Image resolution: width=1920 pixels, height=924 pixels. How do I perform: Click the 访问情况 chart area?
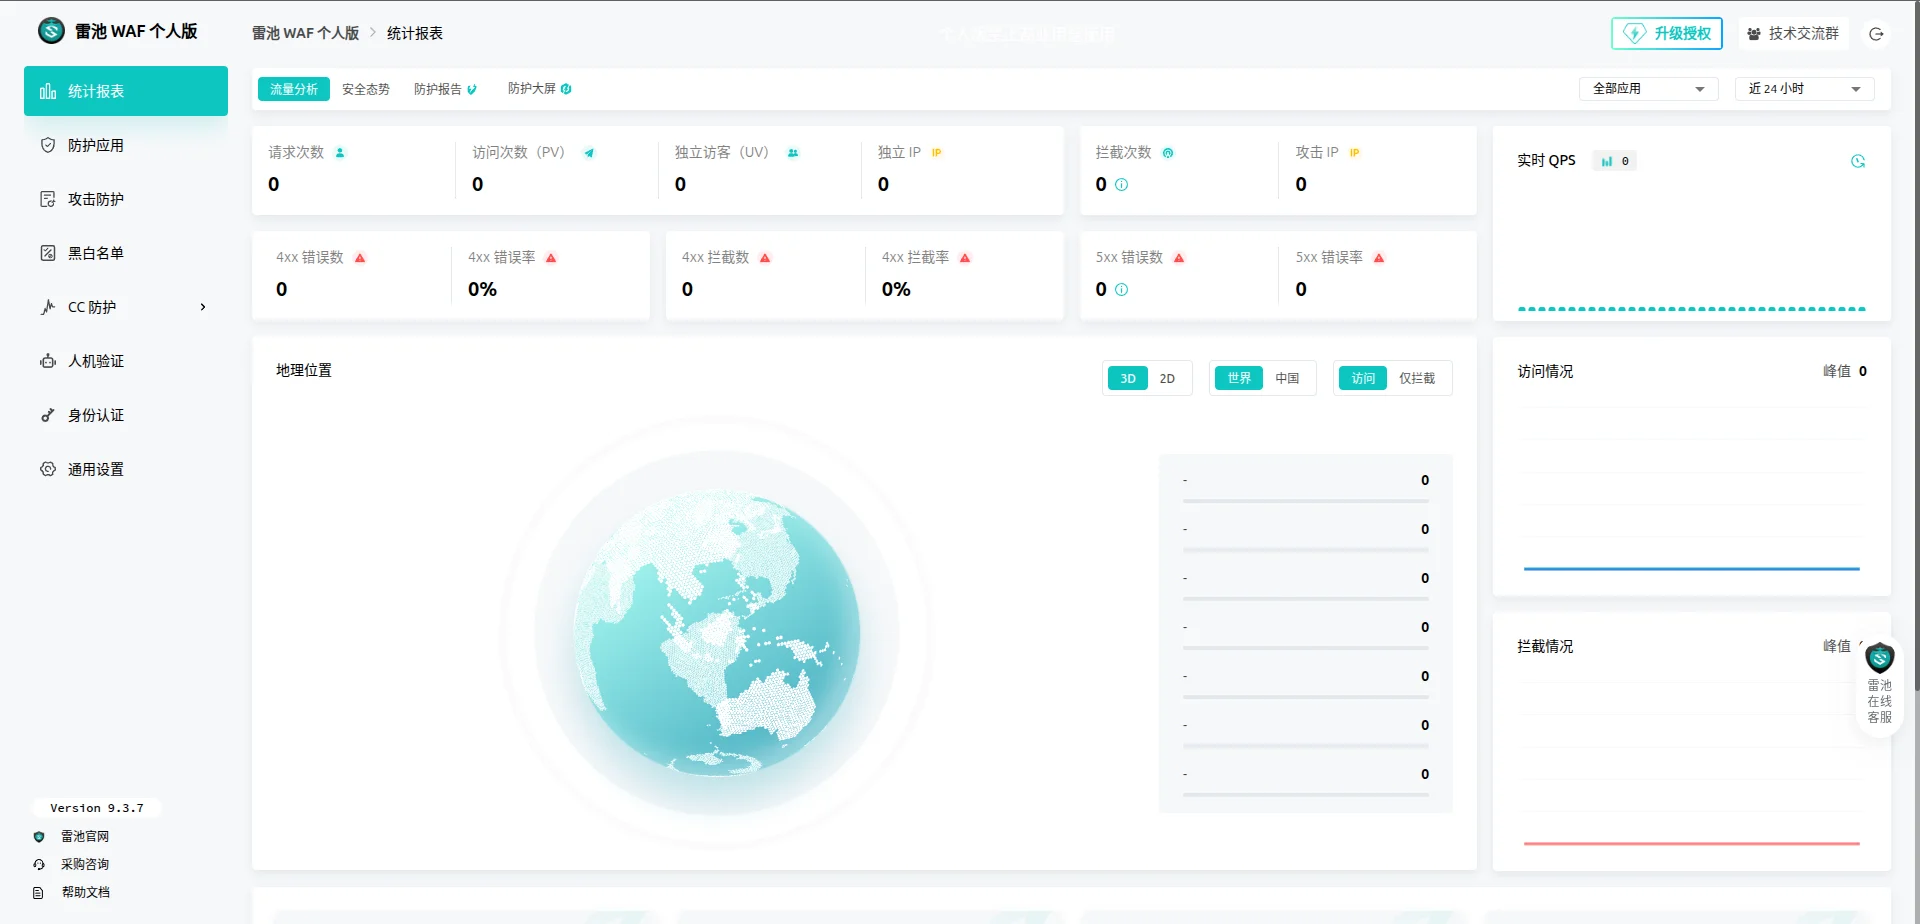[x=1691, y=488]
